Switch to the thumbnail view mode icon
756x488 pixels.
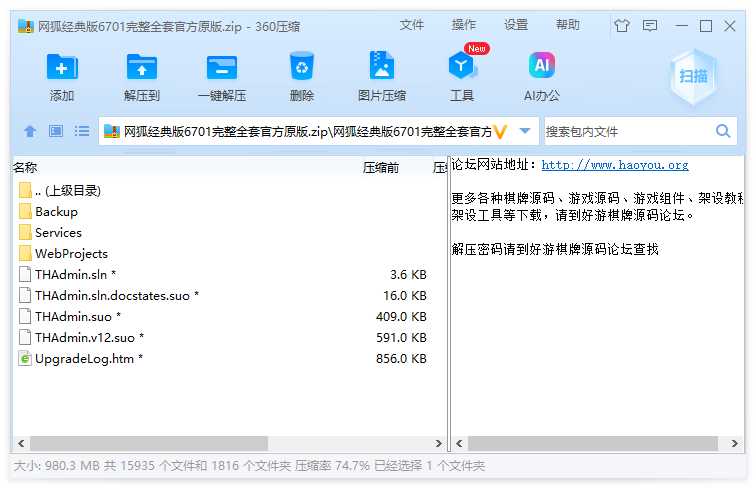click(56, 131)
